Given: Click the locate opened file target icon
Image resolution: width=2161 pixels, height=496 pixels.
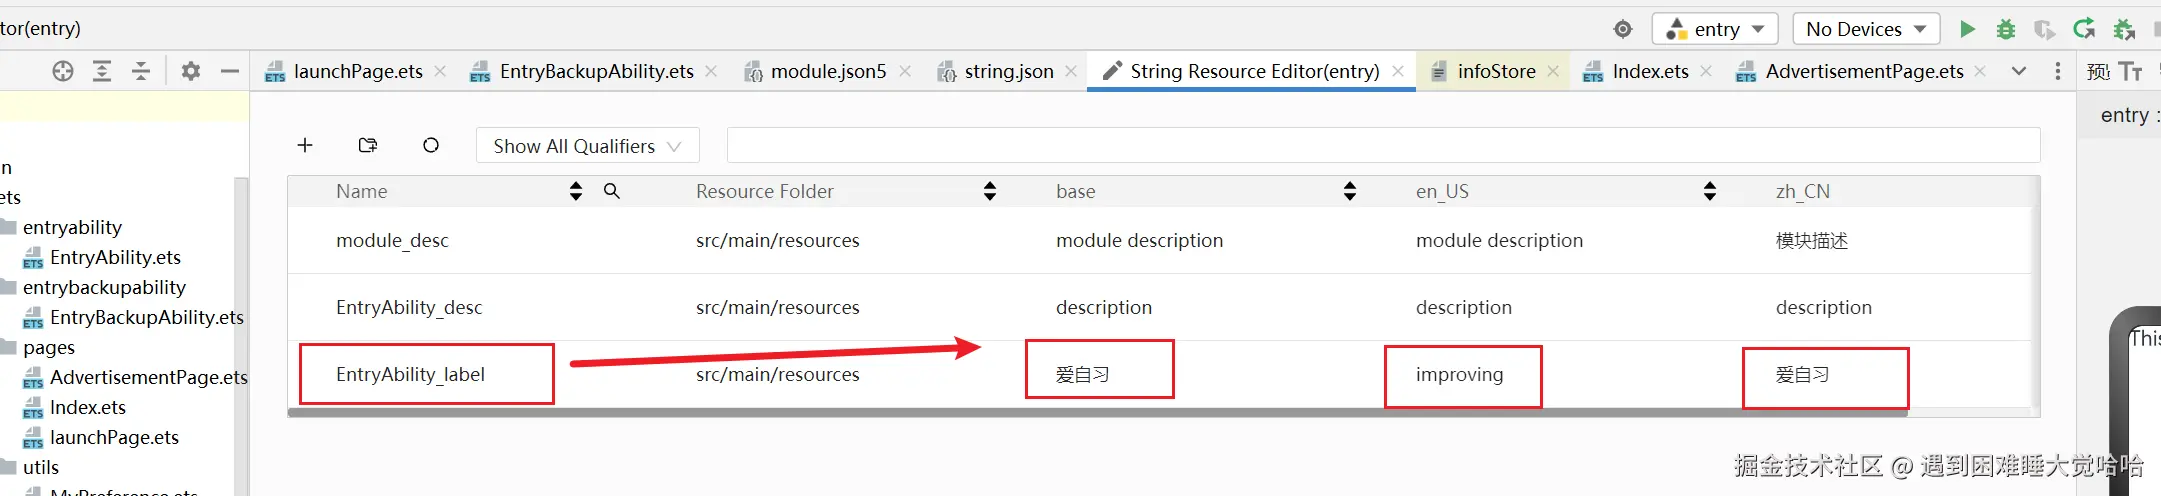Looking at the screenshot, I should click(63, 71).
